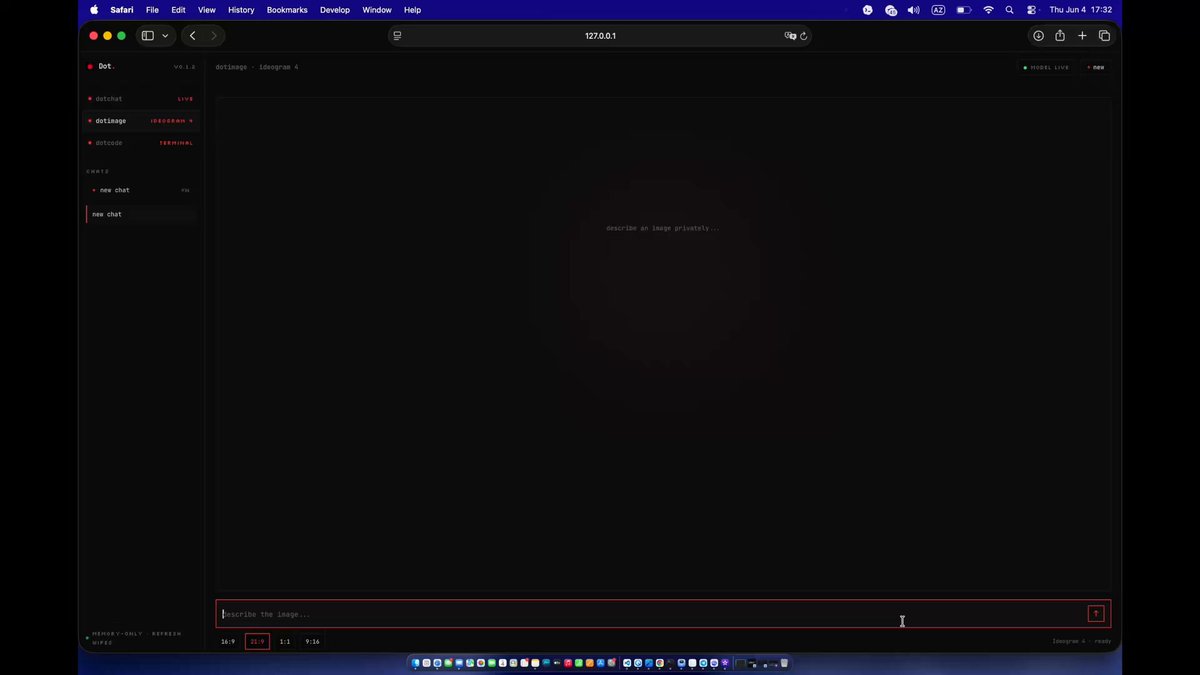Open Control Center icon in menu bar
The image size is (1200, 675).
[1032, 10]
